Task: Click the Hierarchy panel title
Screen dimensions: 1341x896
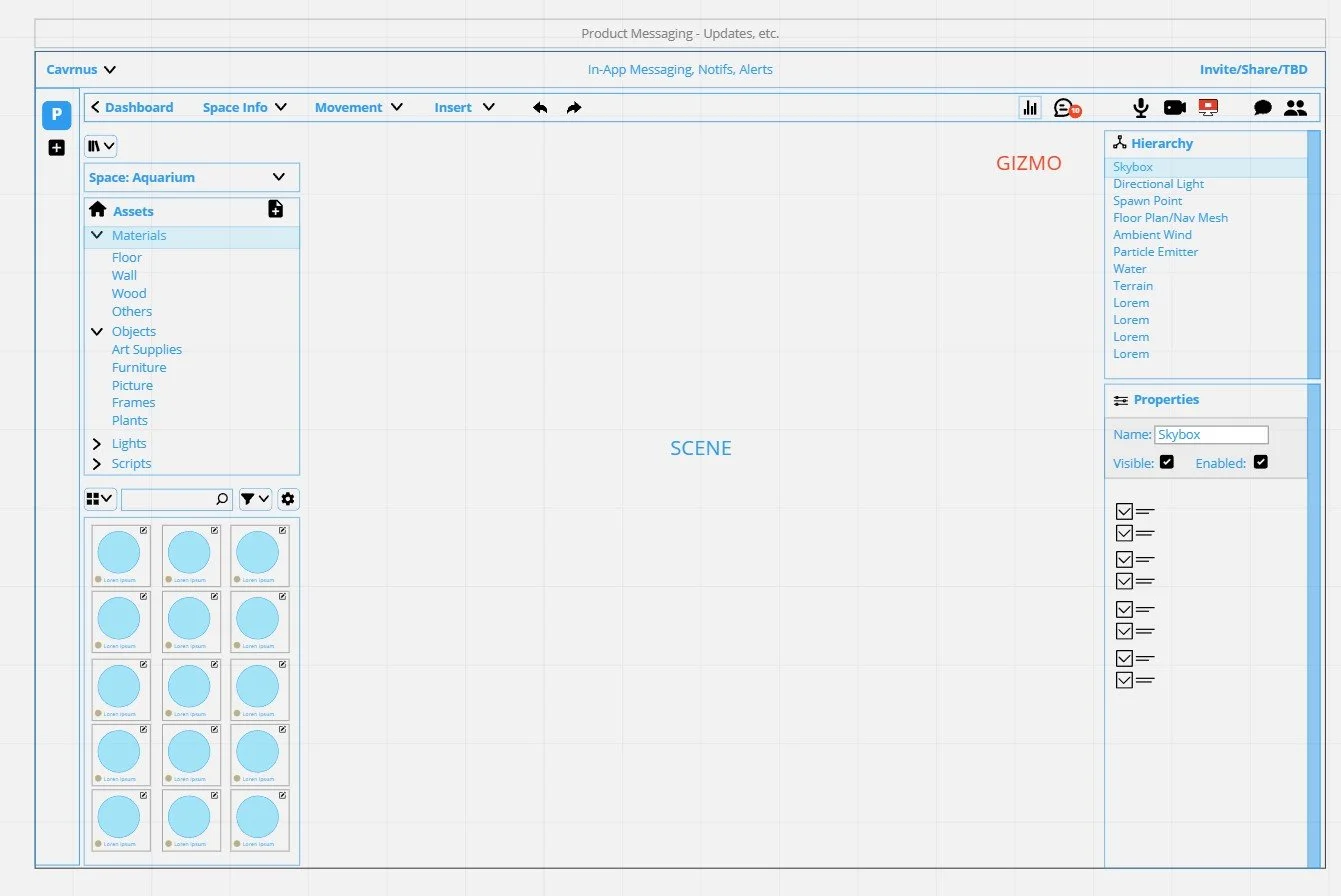Action: (1162, 143)
